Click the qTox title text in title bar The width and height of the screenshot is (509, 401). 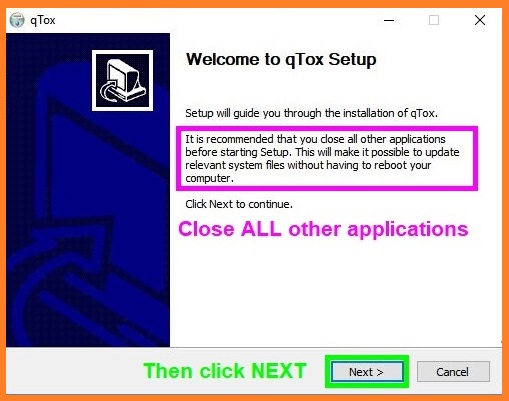(x=43, y=20)
